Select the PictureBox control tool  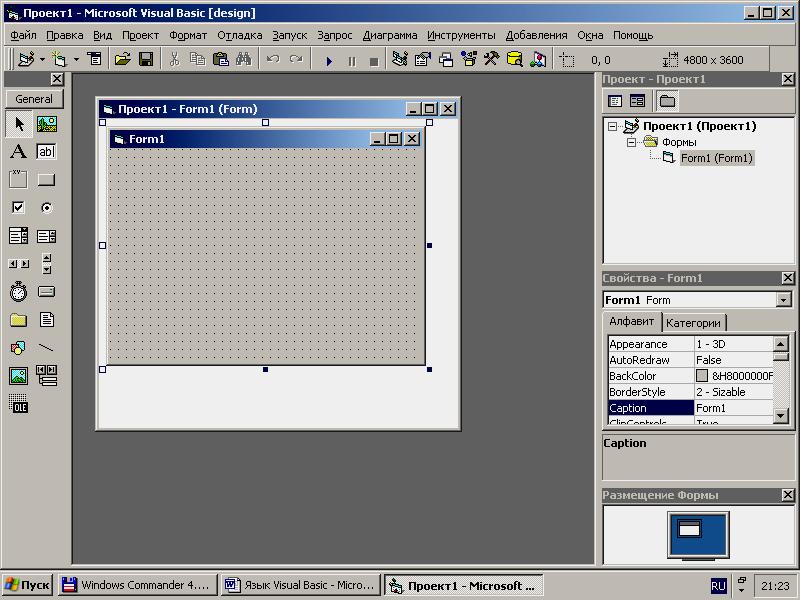tap(46, 124)
